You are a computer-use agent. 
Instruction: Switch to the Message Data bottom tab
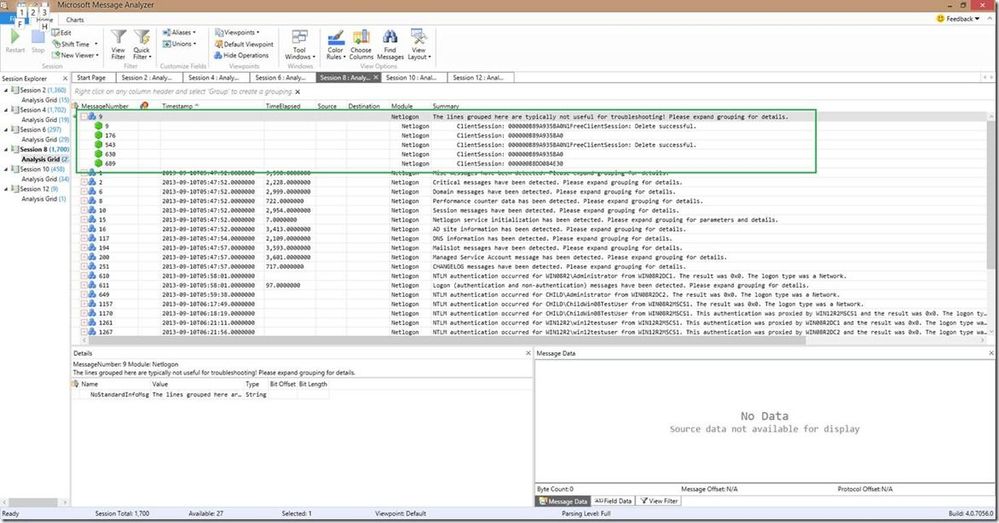click(563, 501)
